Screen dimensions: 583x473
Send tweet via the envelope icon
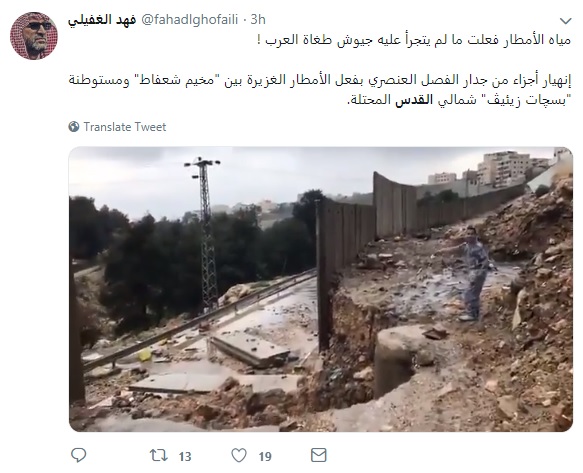coord(319,455)
